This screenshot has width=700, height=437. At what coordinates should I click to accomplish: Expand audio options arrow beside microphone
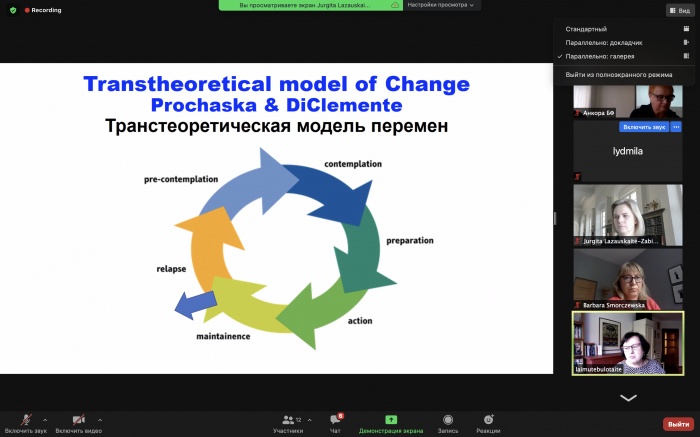pos(45,420)
